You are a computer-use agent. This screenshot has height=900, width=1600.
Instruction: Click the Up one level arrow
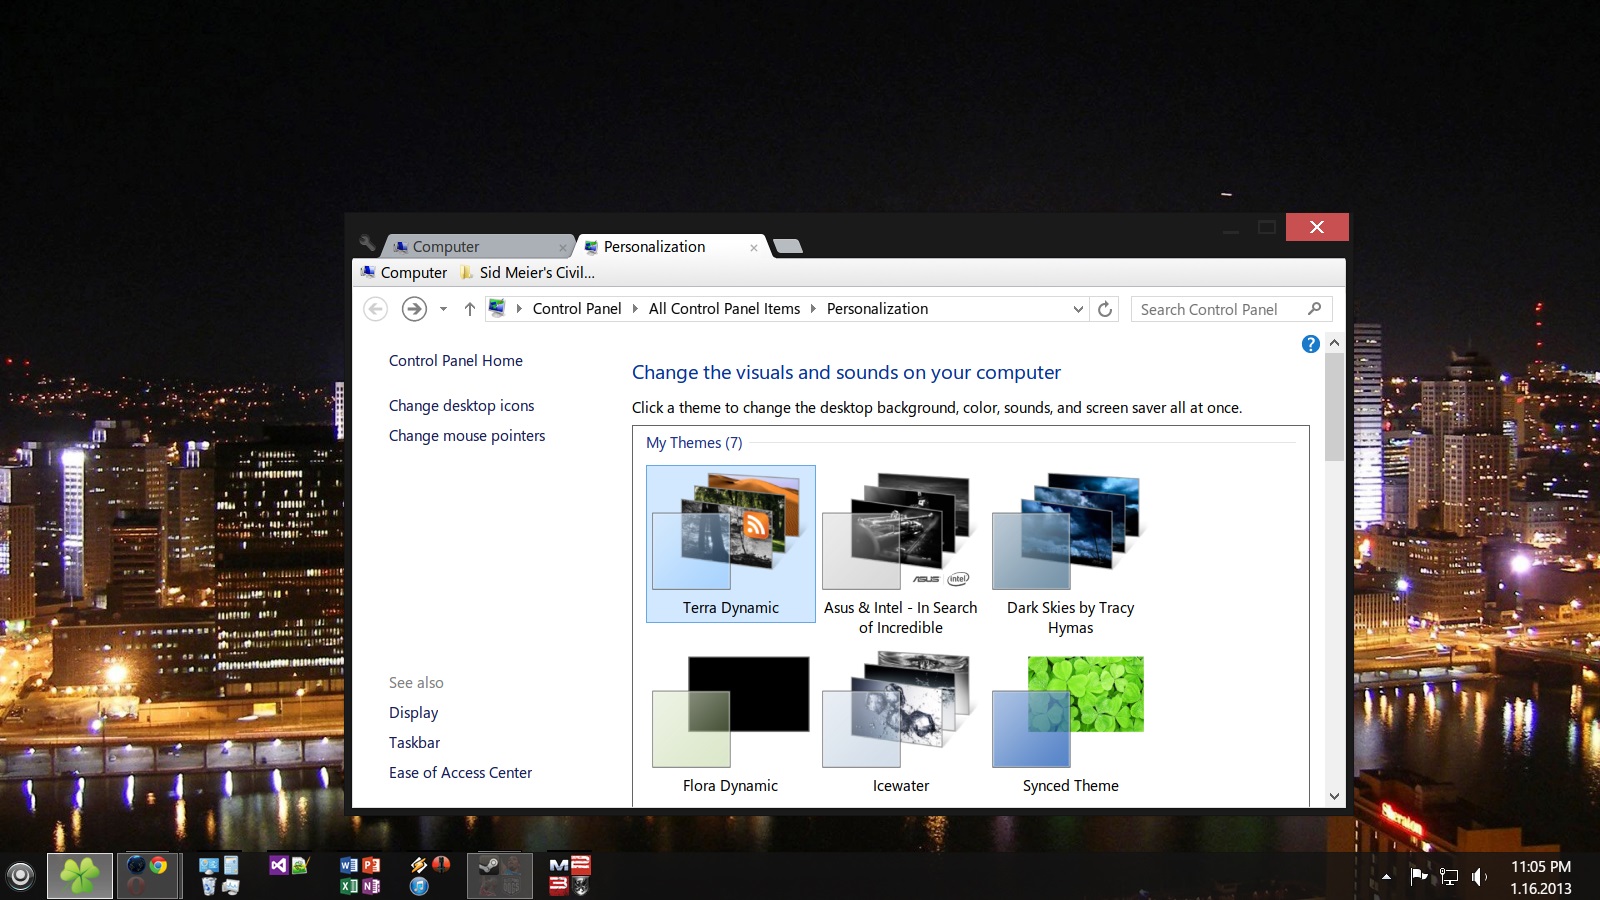coord(469,309)
